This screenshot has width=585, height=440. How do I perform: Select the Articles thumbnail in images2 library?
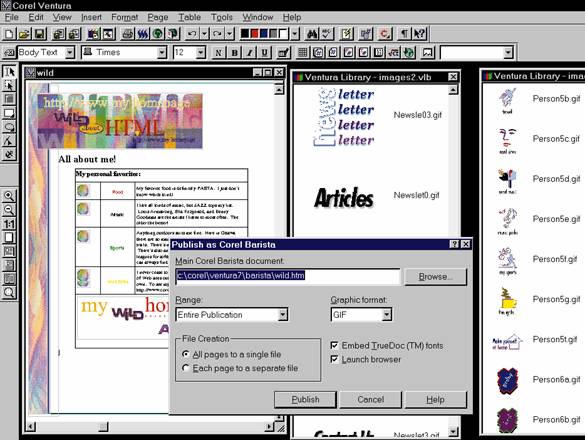tap(344, 197)
